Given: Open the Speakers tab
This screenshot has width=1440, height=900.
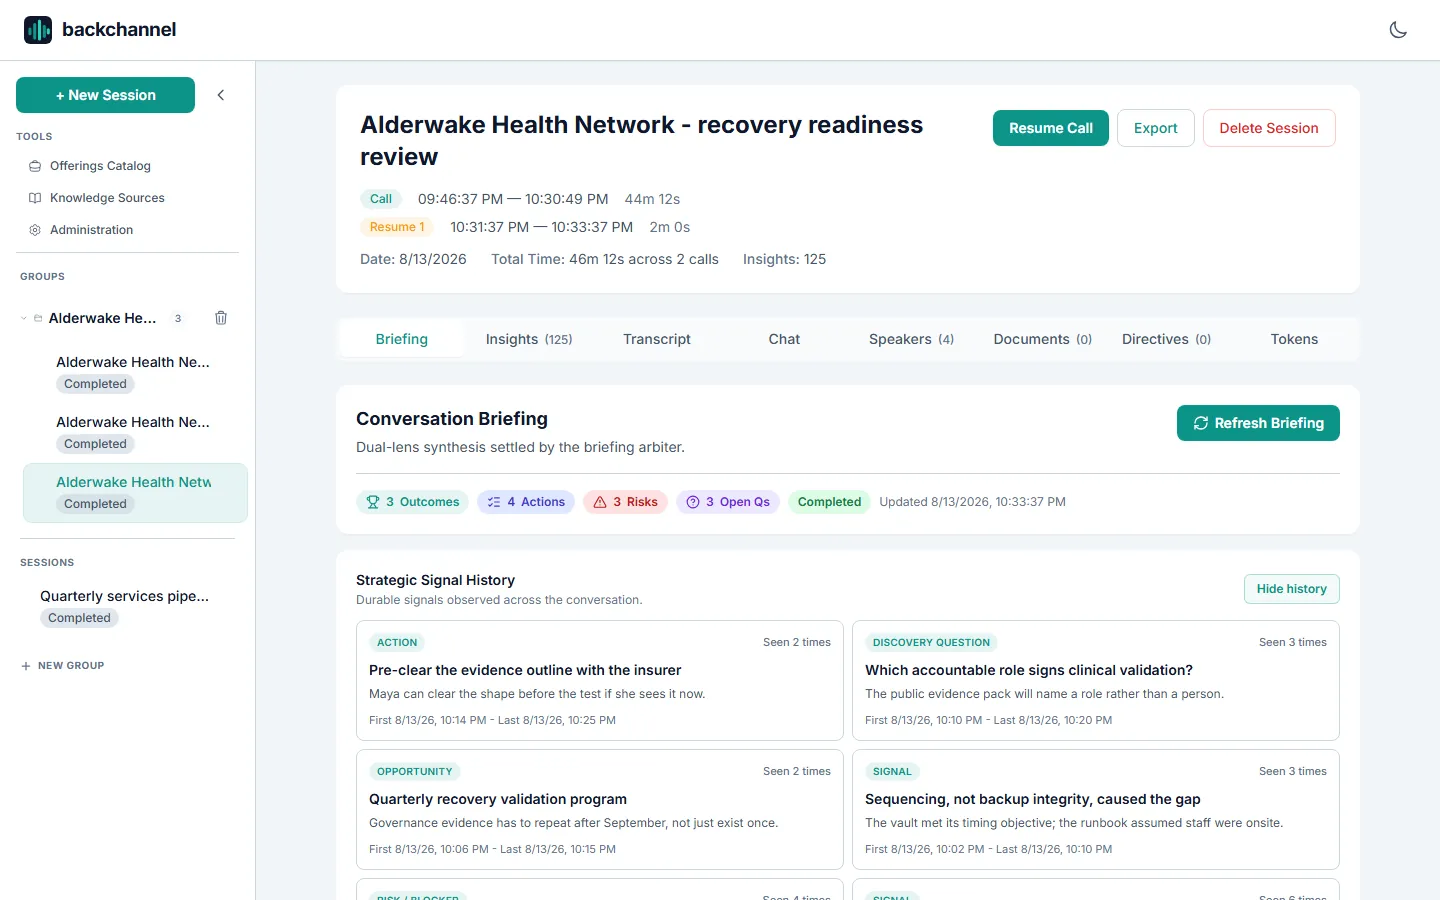Looking at the screenshot, I should click(911, 339).
